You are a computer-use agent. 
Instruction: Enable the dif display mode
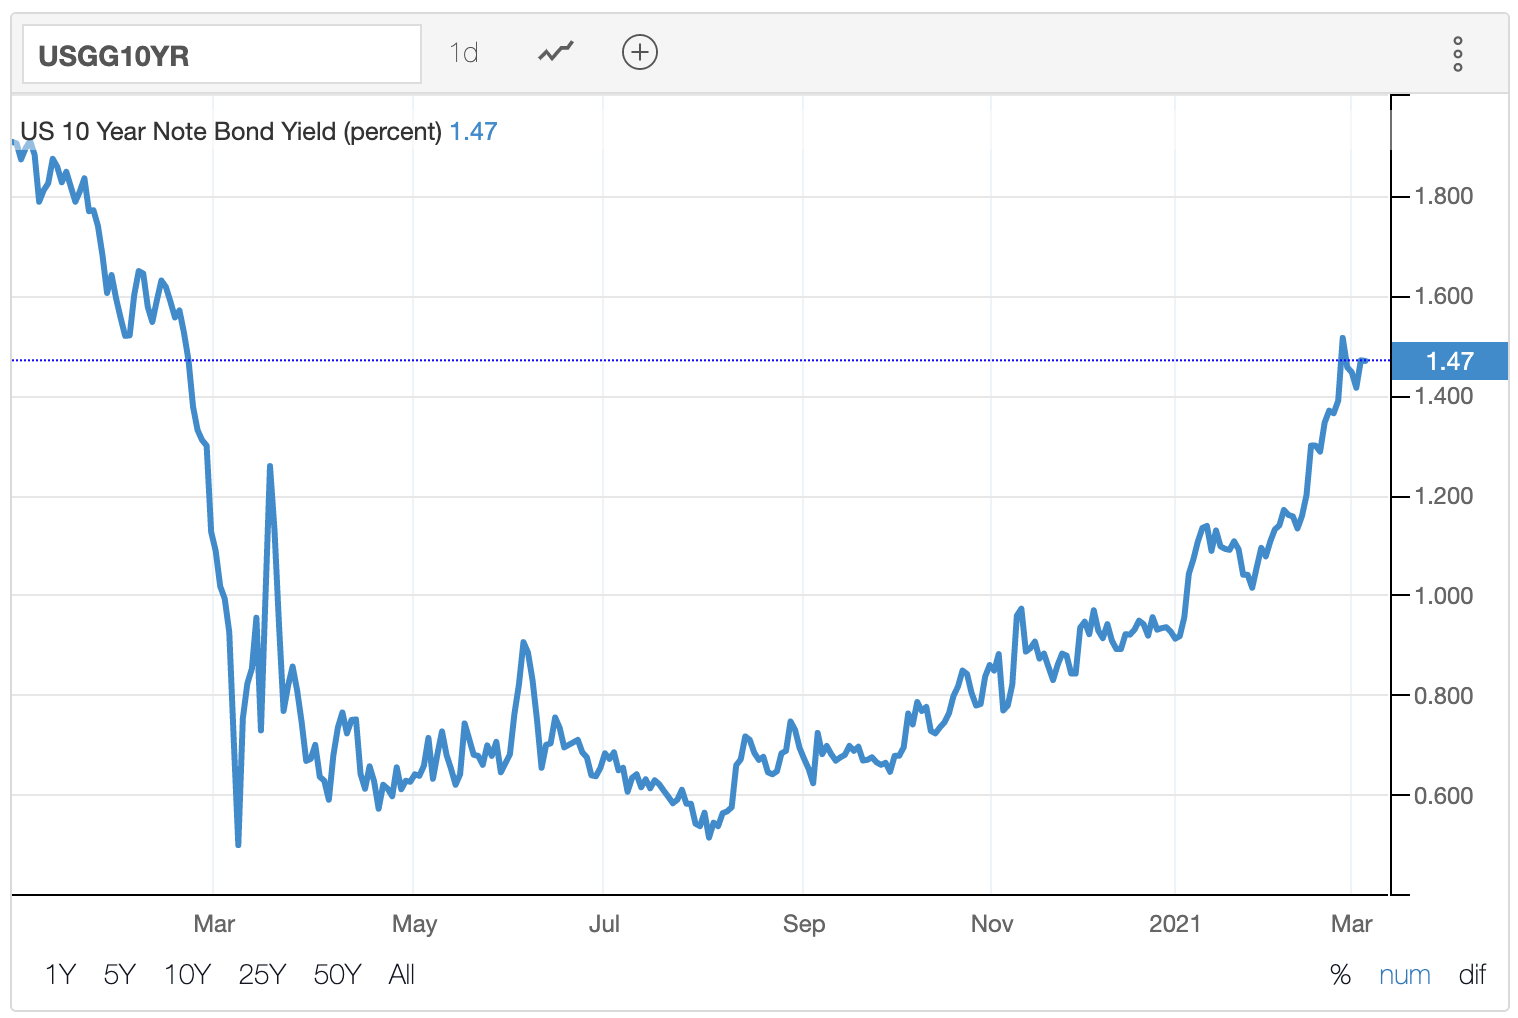tap(1473, 974)
